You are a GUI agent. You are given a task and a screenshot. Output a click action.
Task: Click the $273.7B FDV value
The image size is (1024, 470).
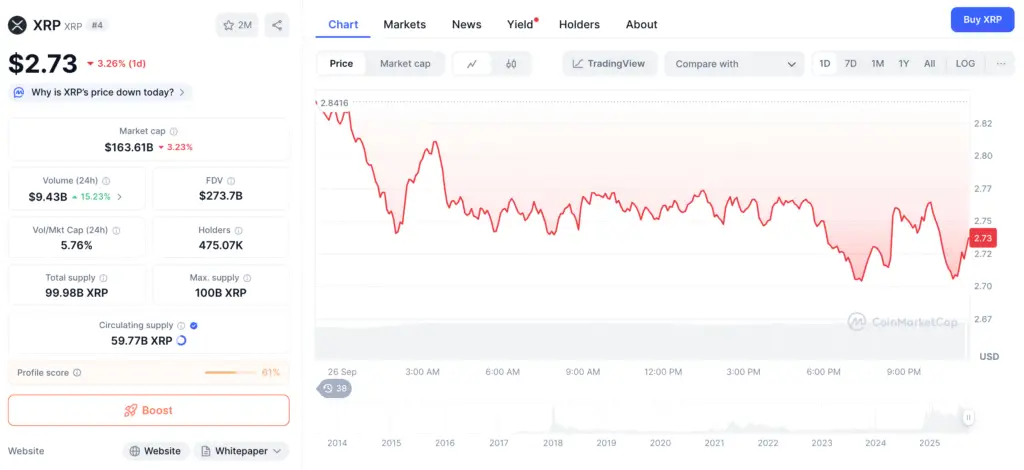(221, 196)
